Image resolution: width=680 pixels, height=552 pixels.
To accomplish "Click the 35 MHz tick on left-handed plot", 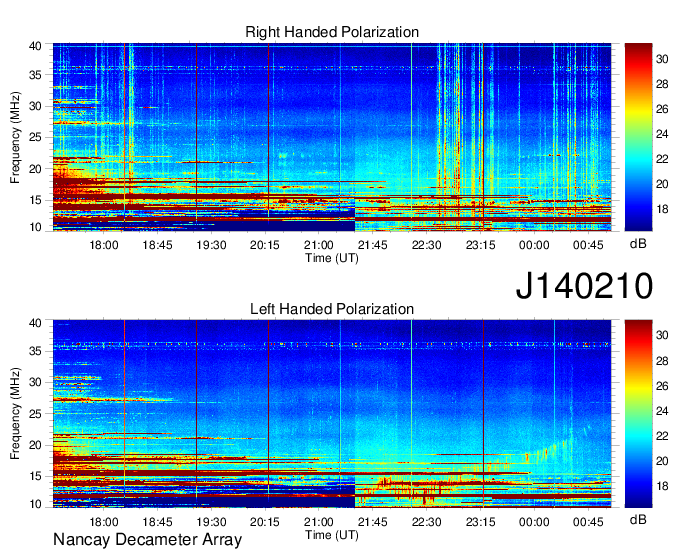I will 35,351.
